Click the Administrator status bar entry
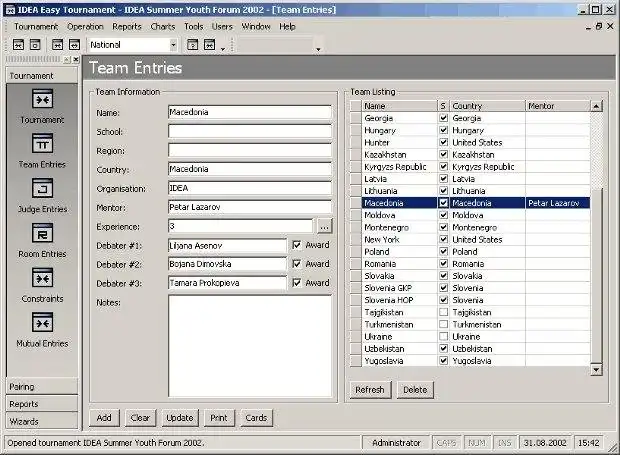Viewport: 620px width, 455px height. point(396,443)
